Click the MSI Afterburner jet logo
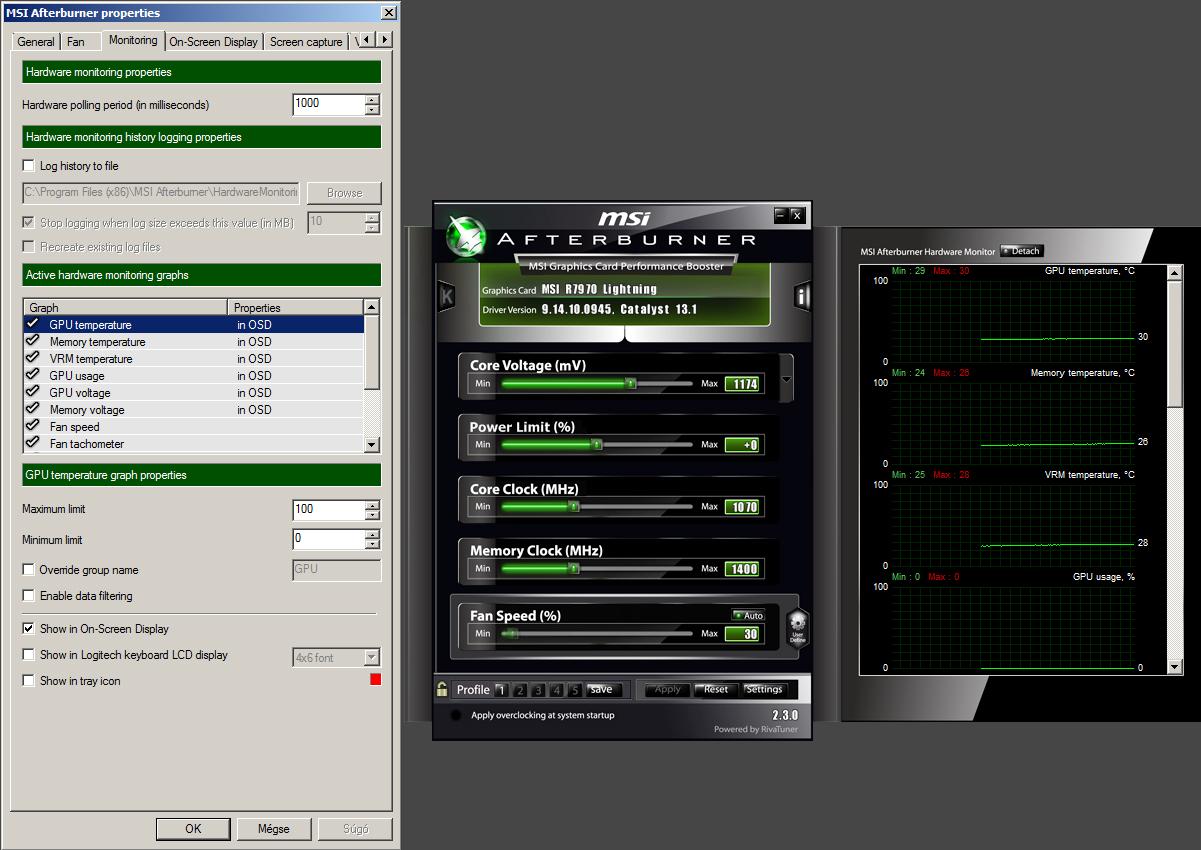This screenshot has height=850, width=1201. [x=465, y=235]
